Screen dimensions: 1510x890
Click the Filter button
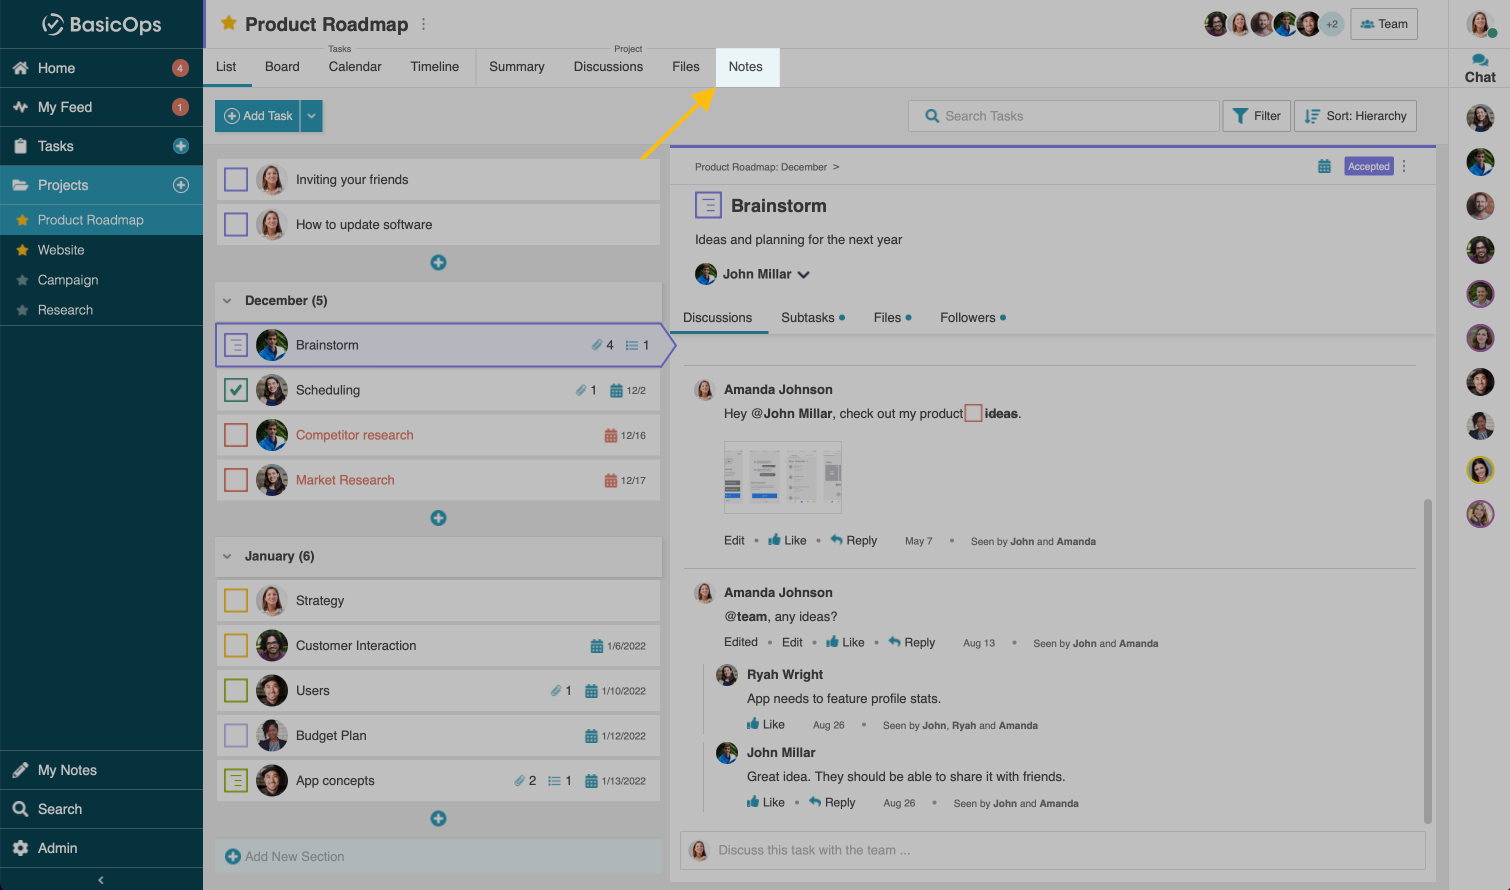(x=1256, y=116)
